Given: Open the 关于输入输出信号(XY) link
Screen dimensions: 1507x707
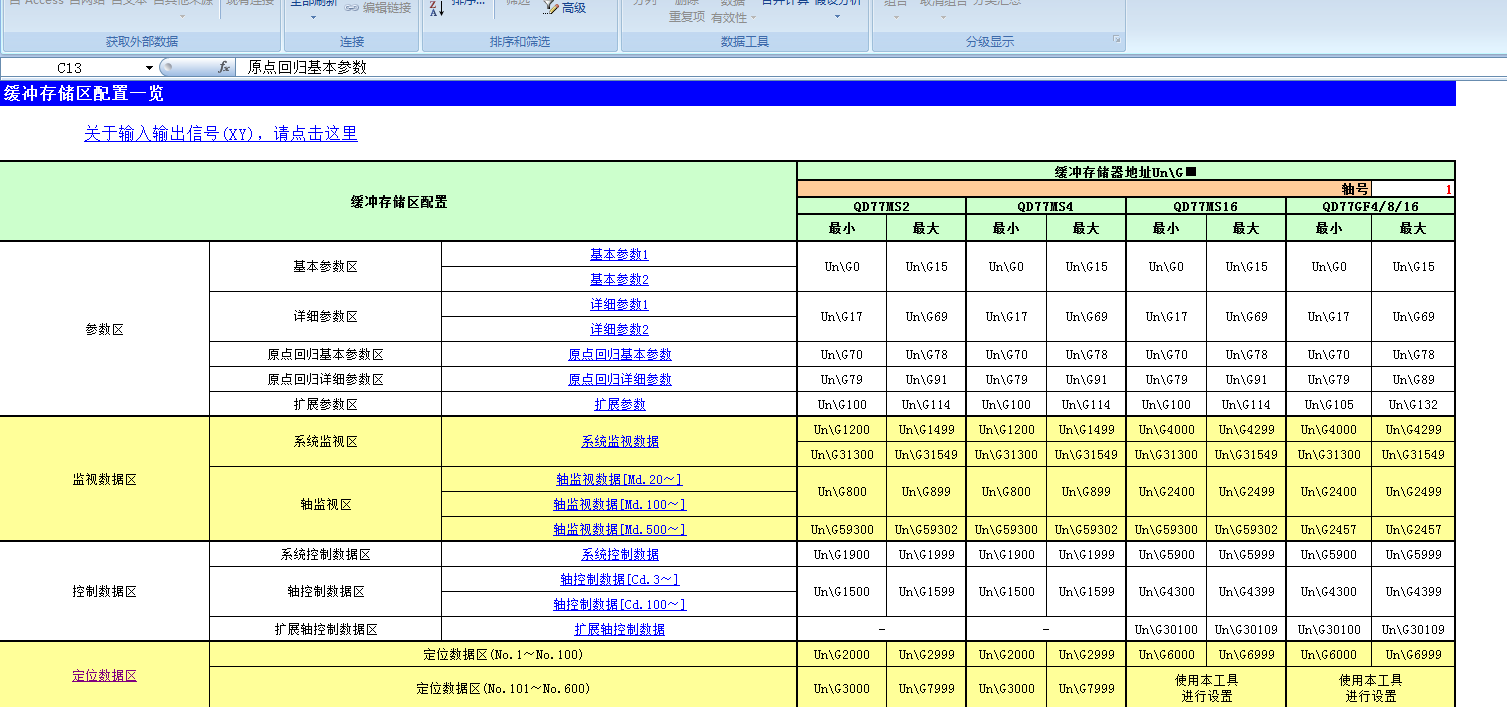Looking at the screenshot, I should coord(220,134).
